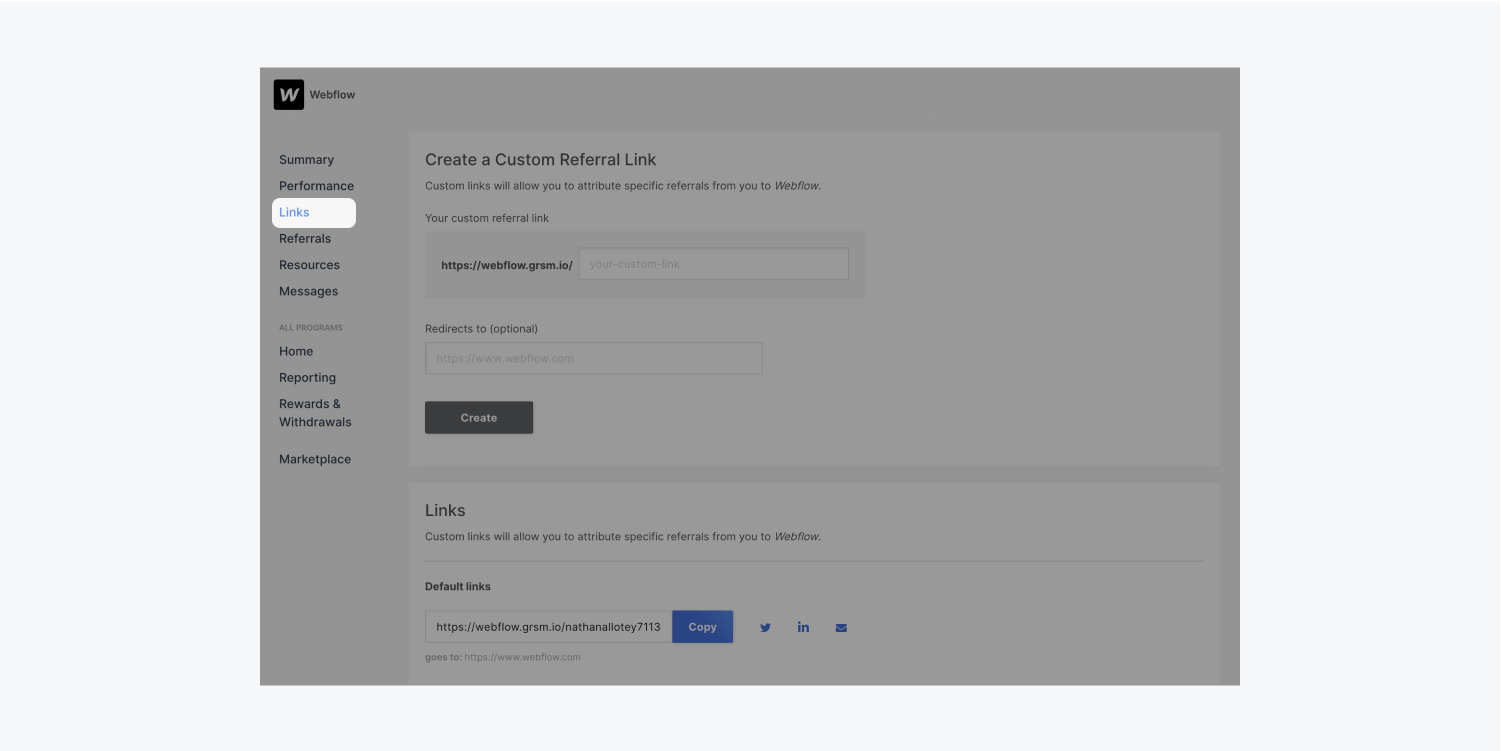Click the lower 'Links' section heading
The height and width of the screenshot is (751, 1501).
coord(445,510)
